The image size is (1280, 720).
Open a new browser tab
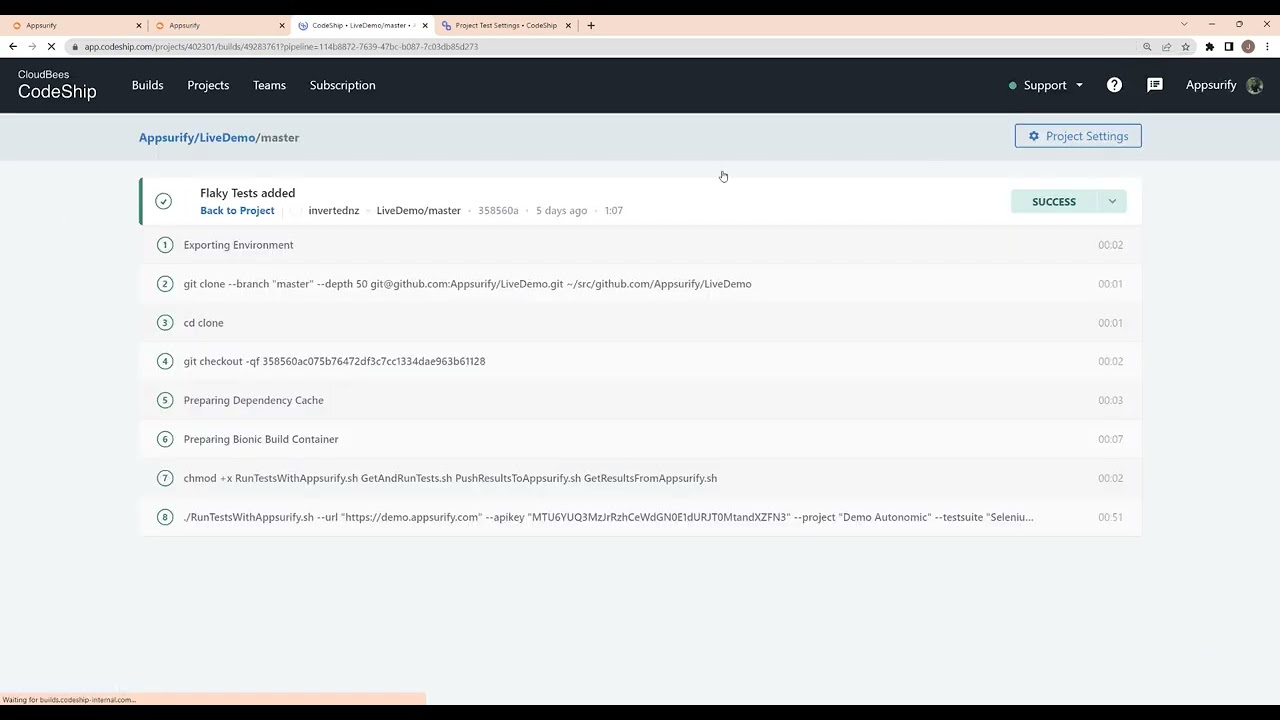coord(591,25)
